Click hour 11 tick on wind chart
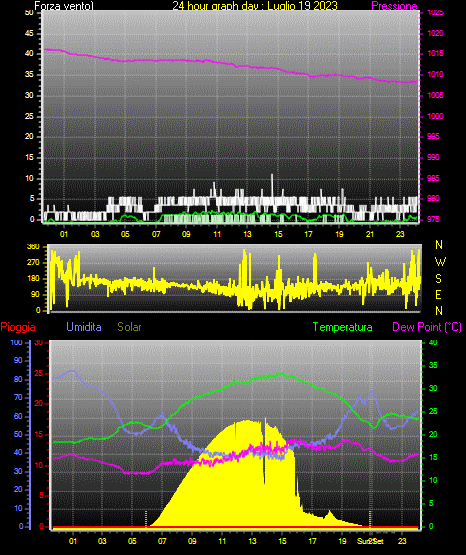Viewport: 466px width, 555px height. 217,234
